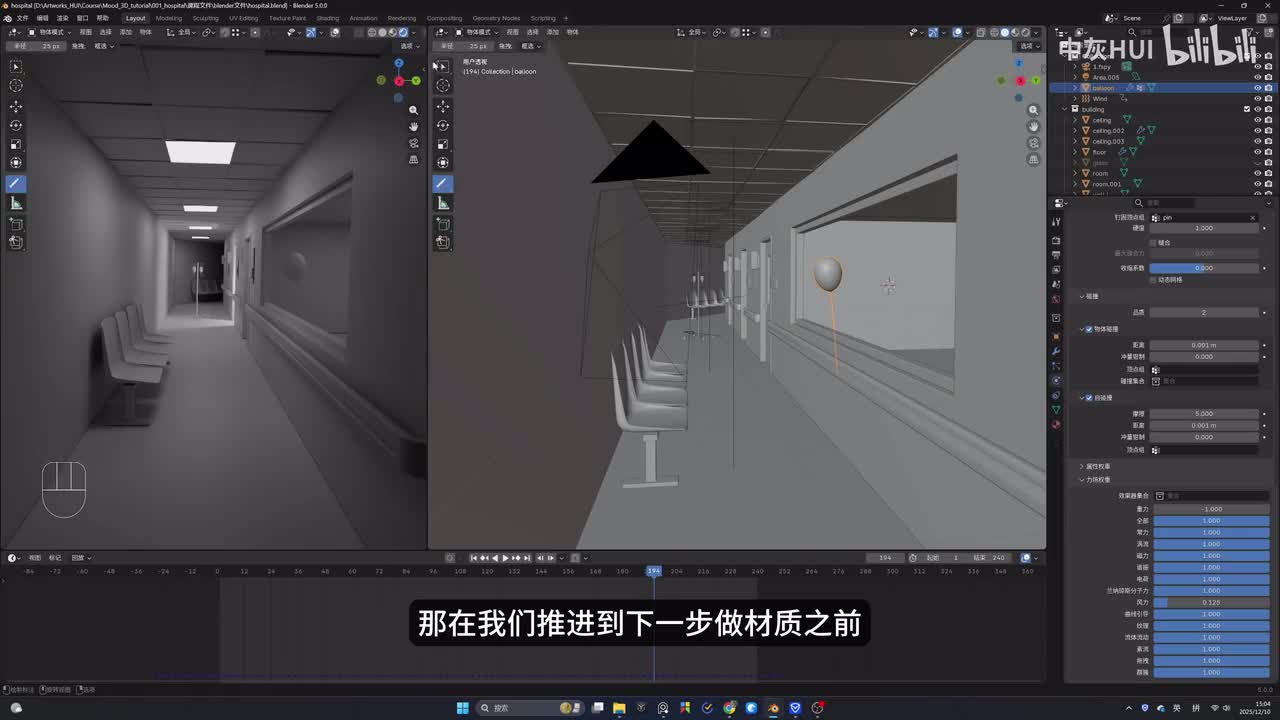The width and height of the screenshot is (1280, 720).
Task: Click the pan hand icon in left viewport
Action: (x=413, y=126)
